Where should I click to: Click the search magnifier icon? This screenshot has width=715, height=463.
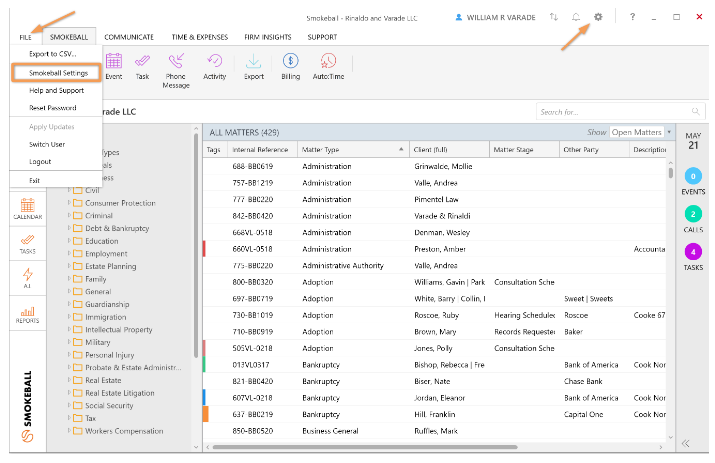(695, 111)
